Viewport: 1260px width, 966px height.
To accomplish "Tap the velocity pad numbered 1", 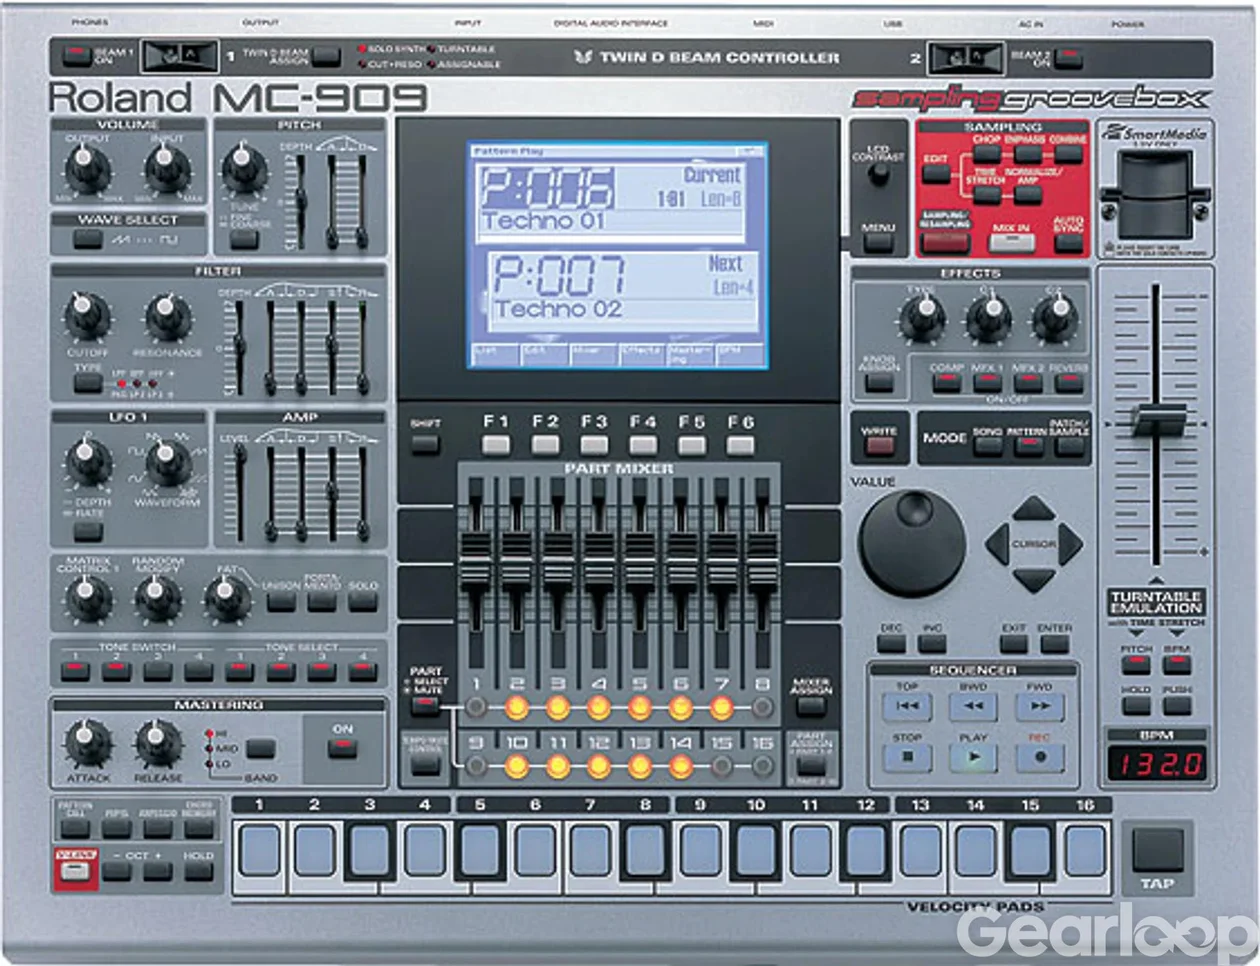I will tap(260, 851).
